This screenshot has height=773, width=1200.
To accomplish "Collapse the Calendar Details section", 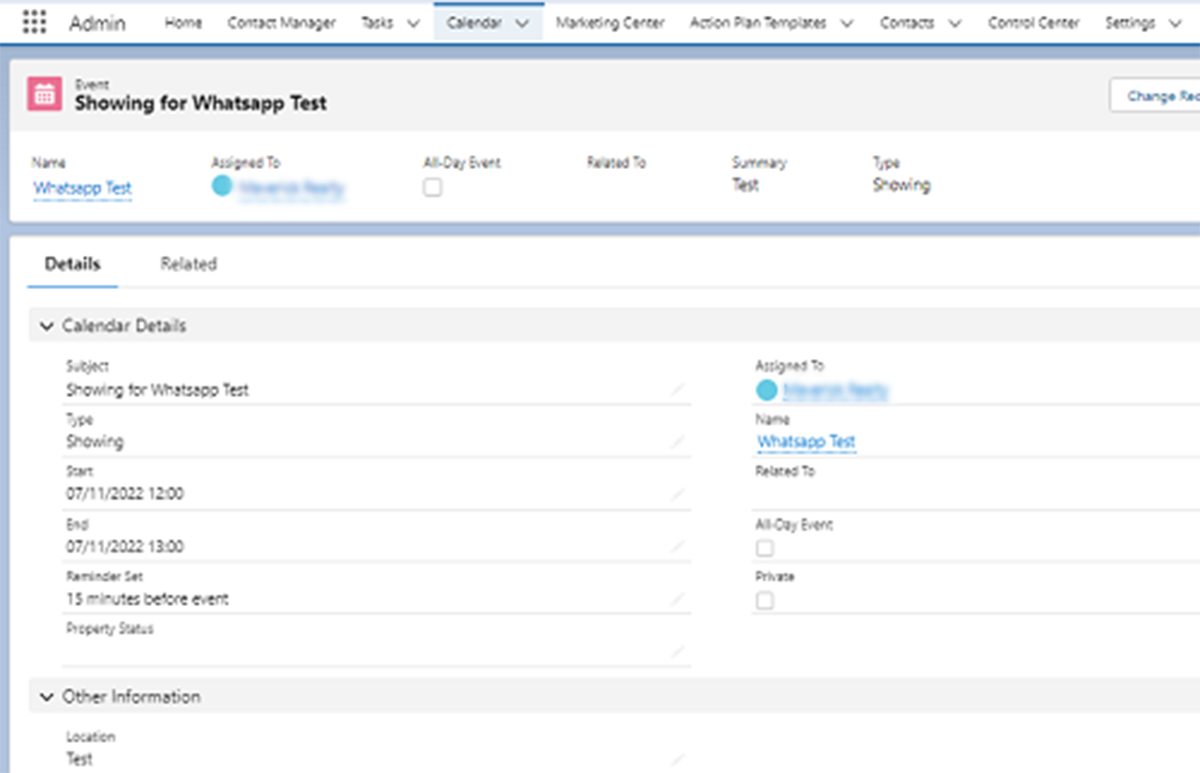I will point(46,326).
